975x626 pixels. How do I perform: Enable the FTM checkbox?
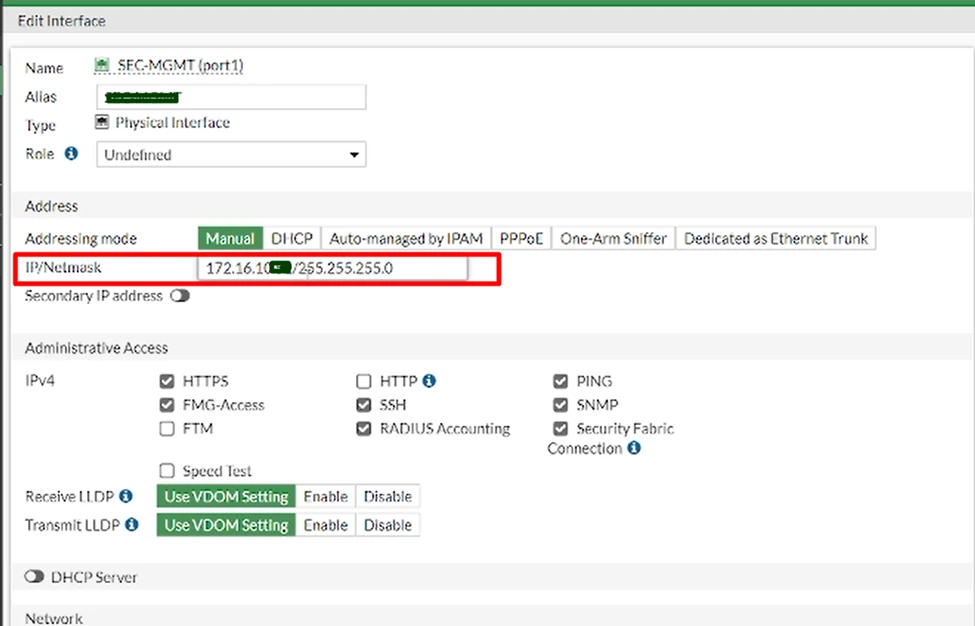pyautogui.click(x=167, y=428)
